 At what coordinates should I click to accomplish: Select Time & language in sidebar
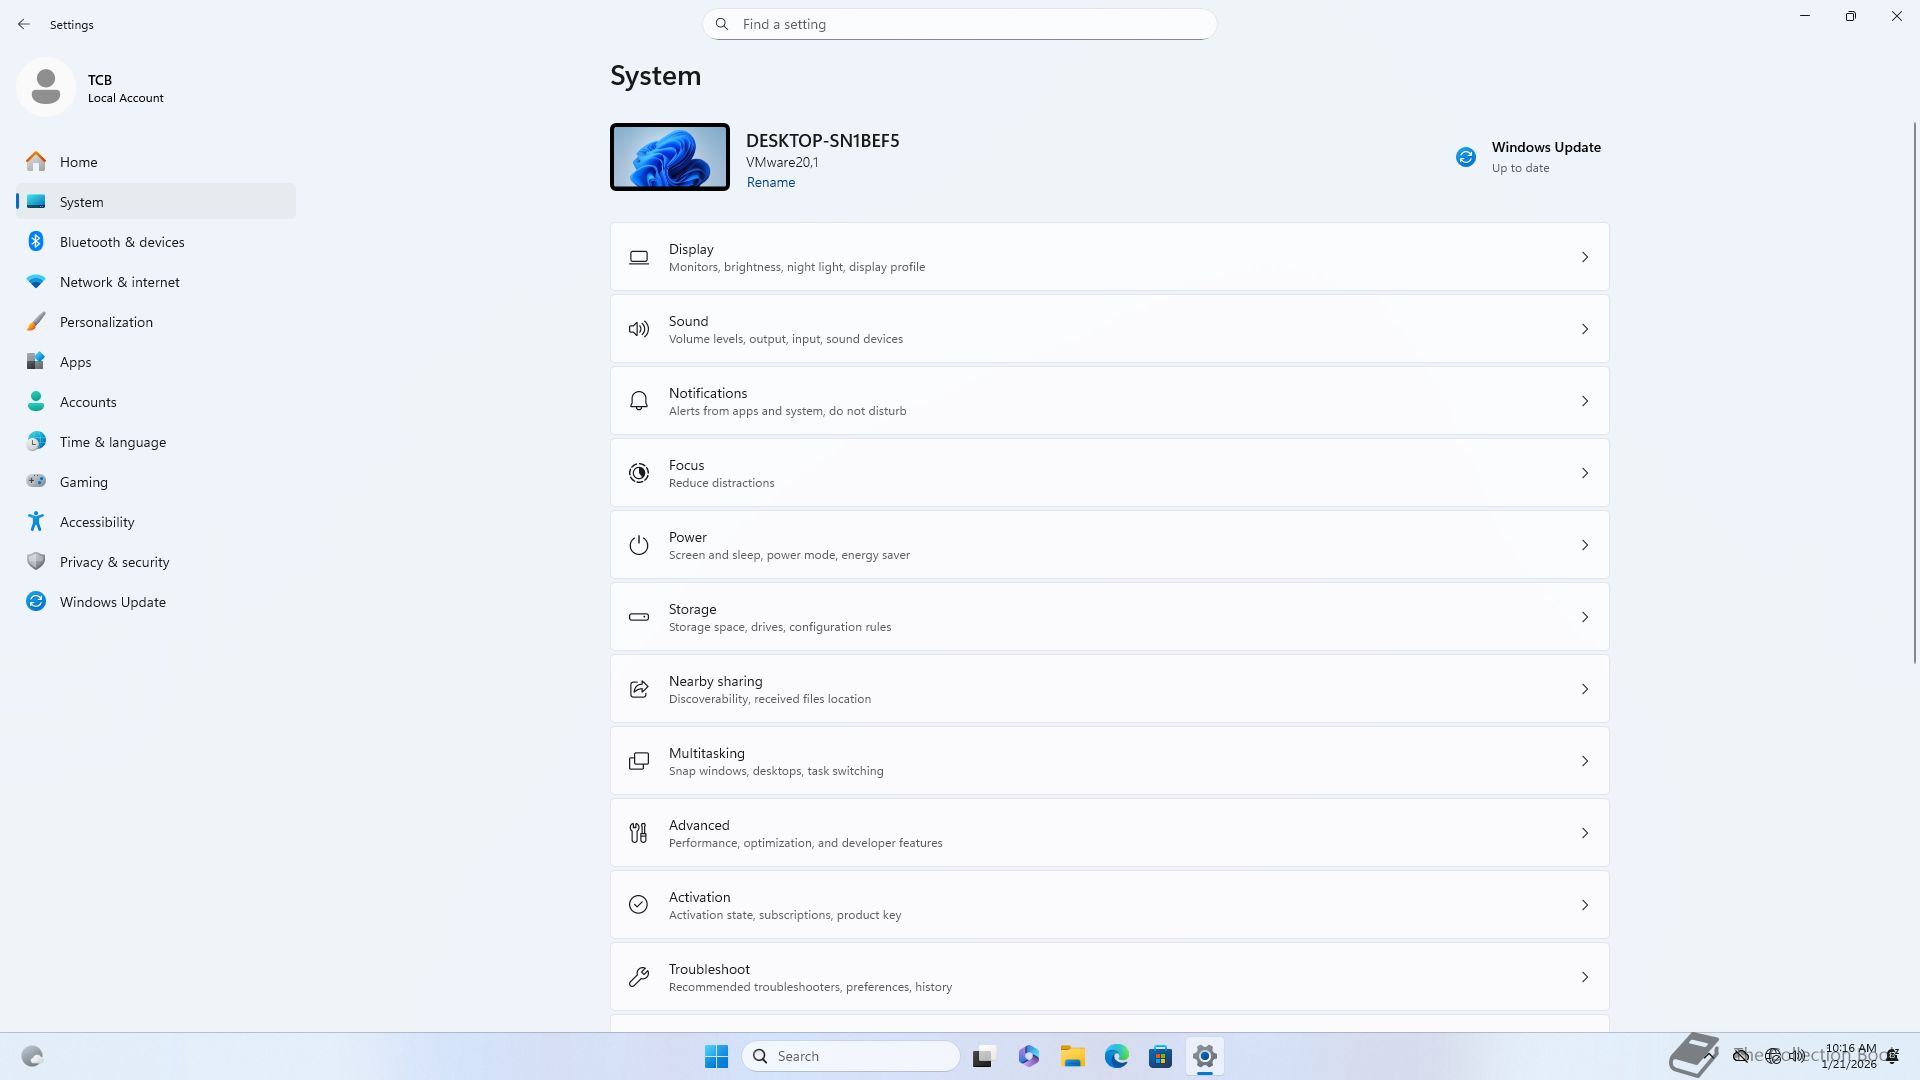[112, 442]
